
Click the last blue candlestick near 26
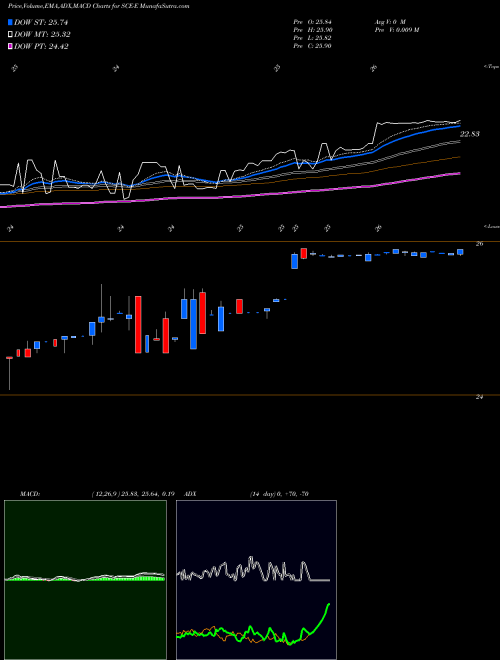(x=460, y=252)
